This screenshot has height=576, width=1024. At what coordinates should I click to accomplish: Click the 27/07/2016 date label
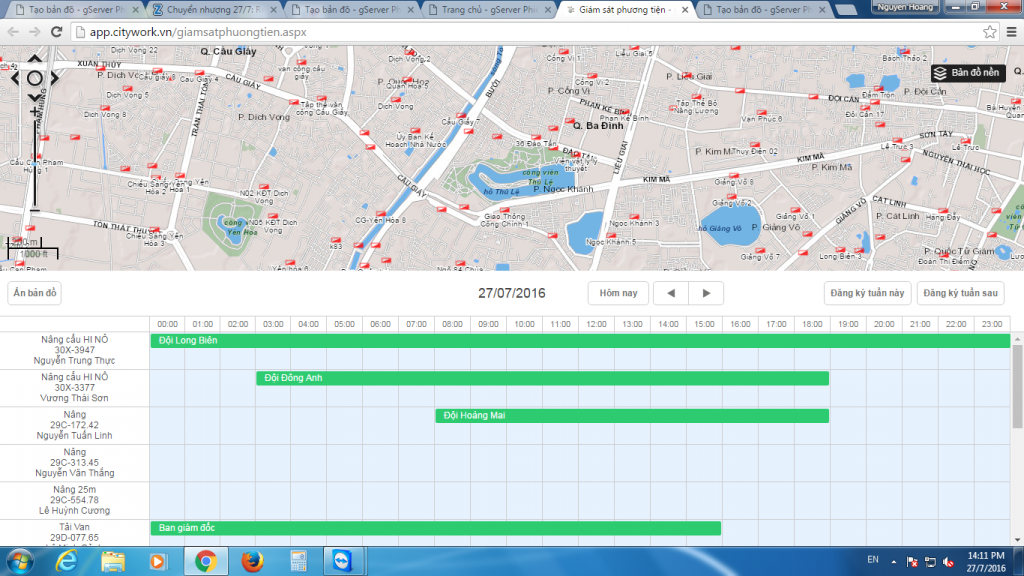[511, 293]
